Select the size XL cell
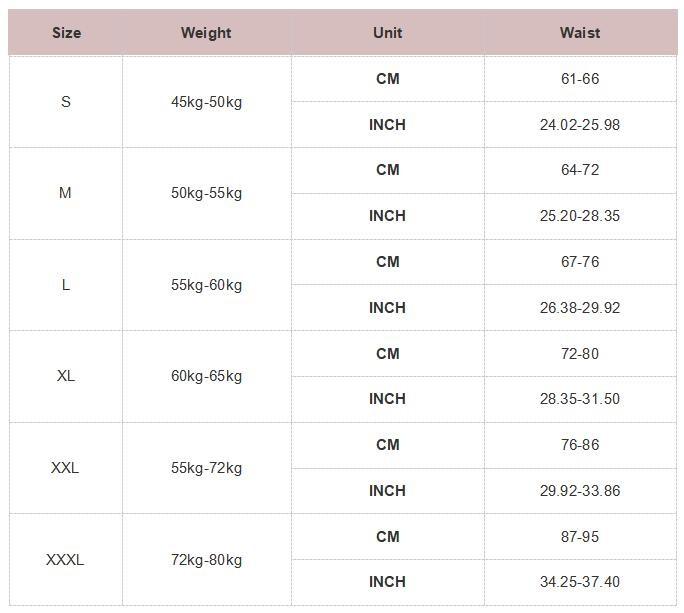The height and width of the screenshot is (613, 684). coord(66,376)
